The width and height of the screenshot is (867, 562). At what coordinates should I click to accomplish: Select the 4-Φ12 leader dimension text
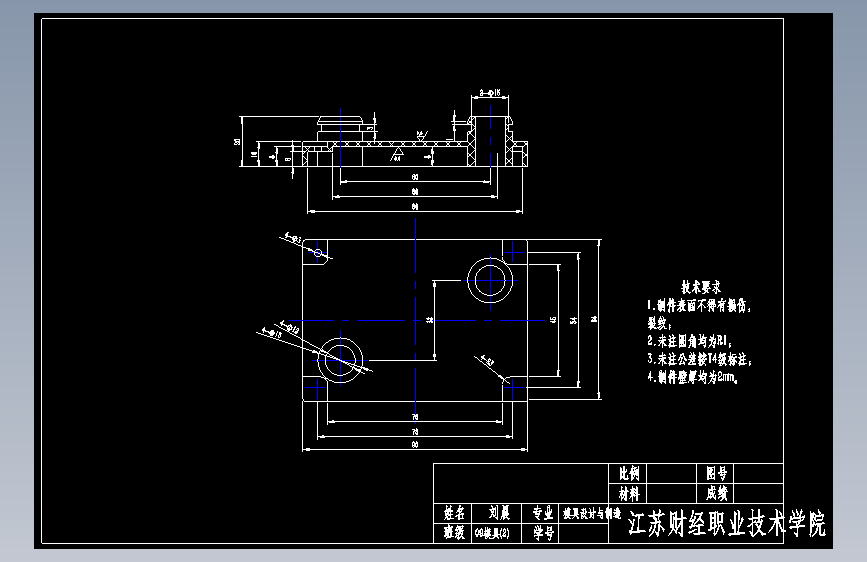click(x=289, y=326)
